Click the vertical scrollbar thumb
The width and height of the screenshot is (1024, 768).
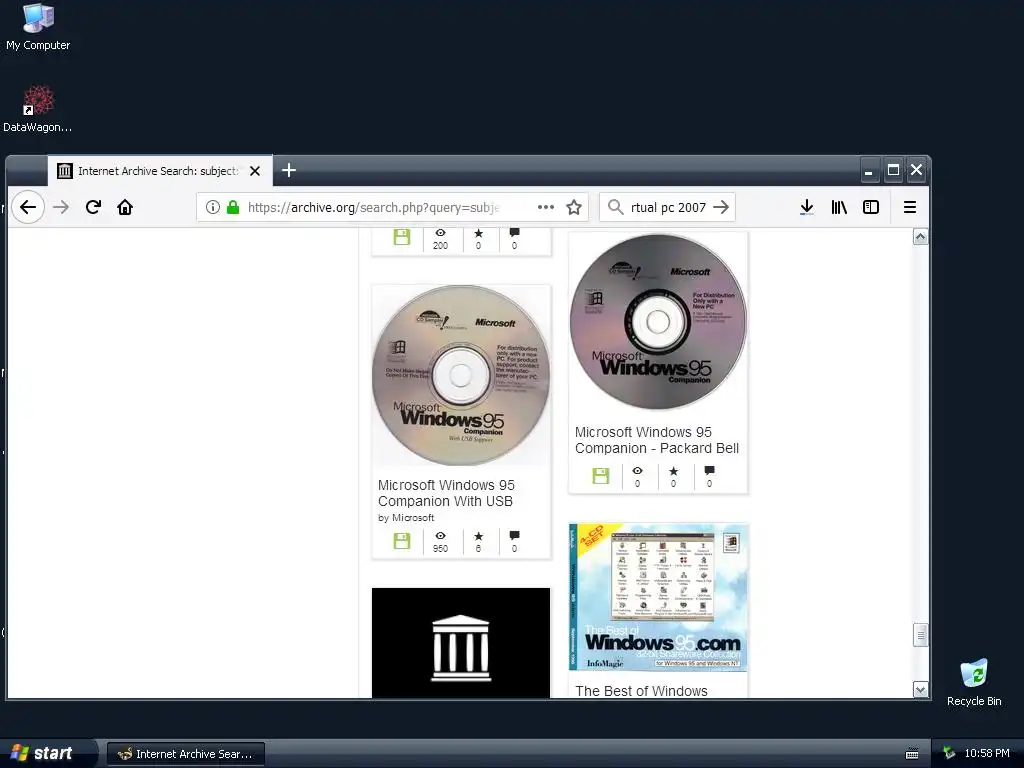(920, 635)
